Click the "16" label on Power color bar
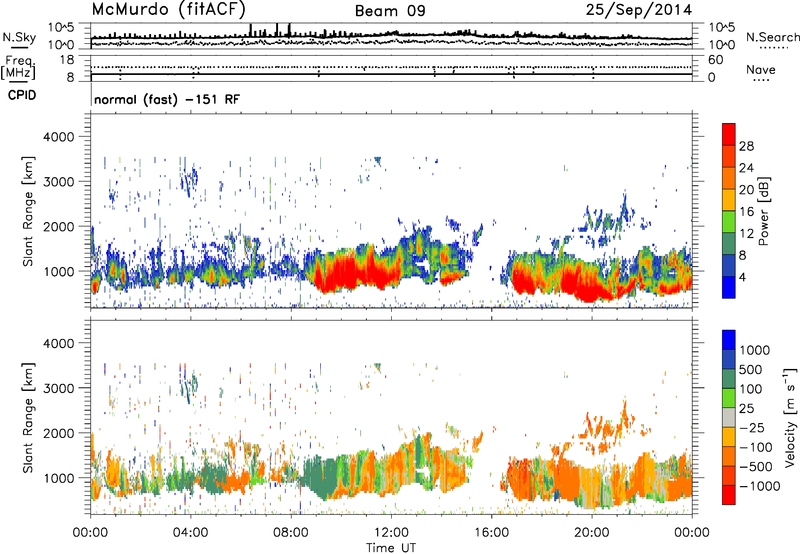800x554 pixels. 746,212
